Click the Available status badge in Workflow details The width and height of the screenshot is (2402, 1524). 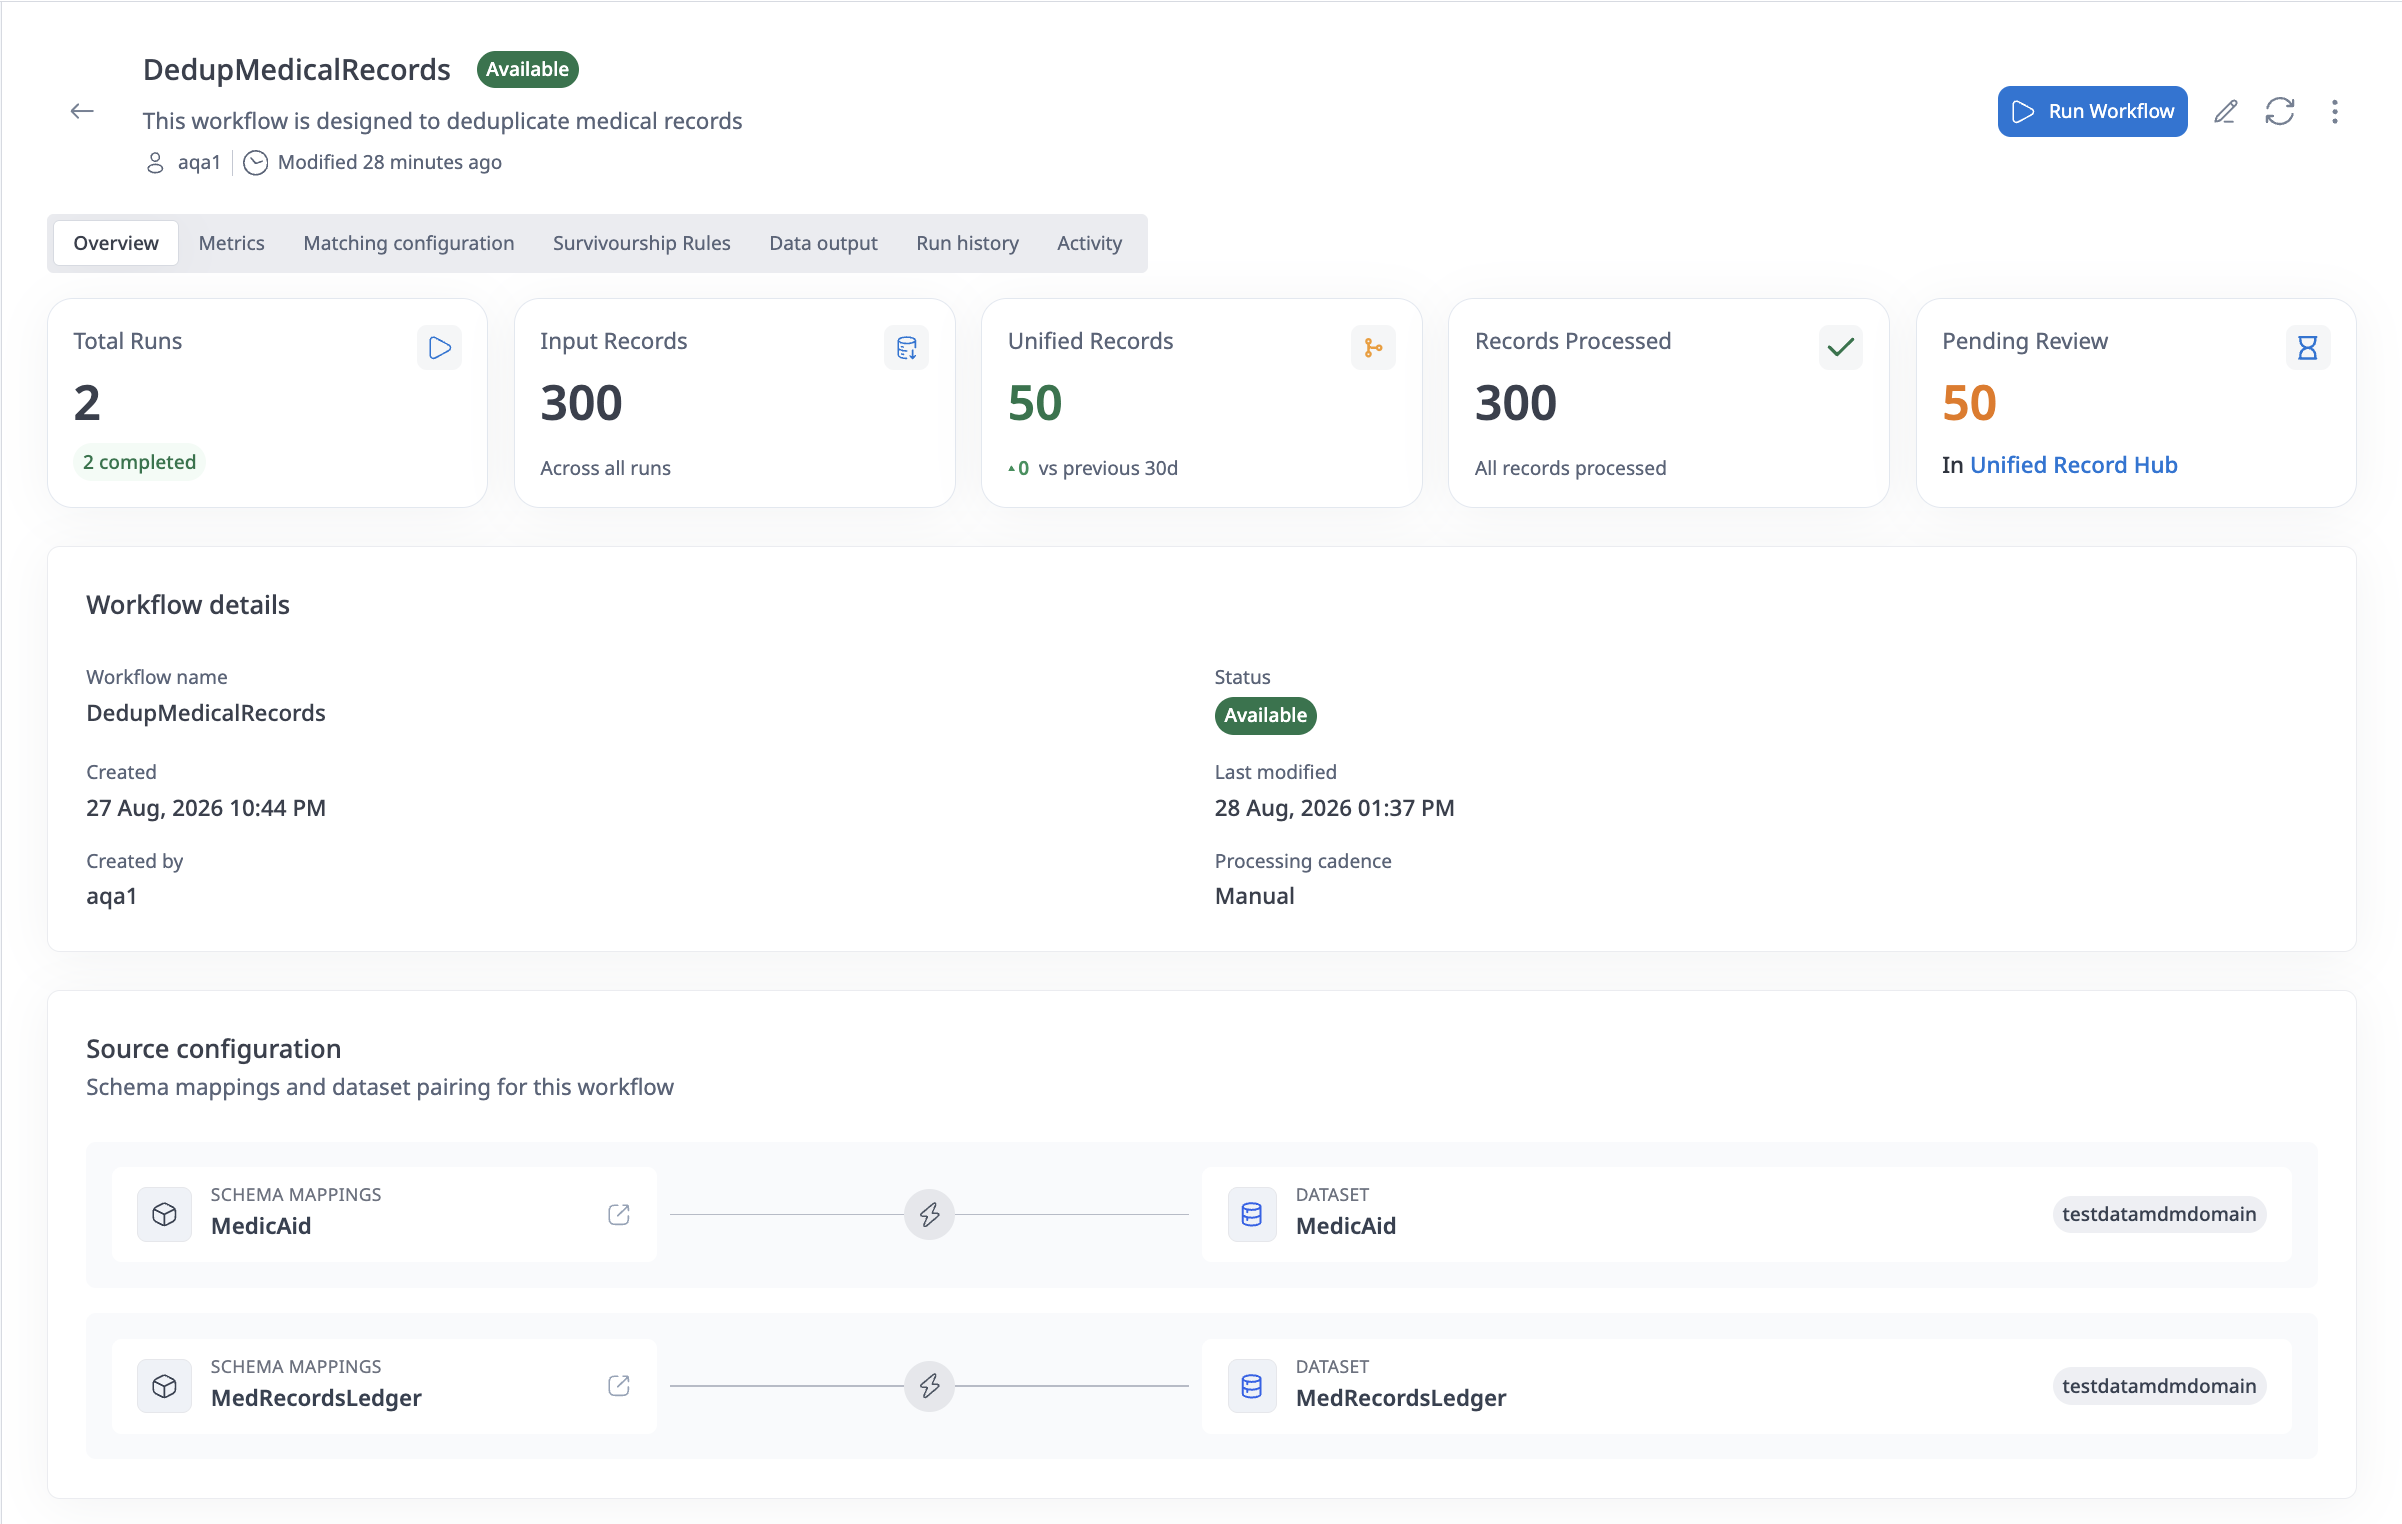click(1265, 715)
